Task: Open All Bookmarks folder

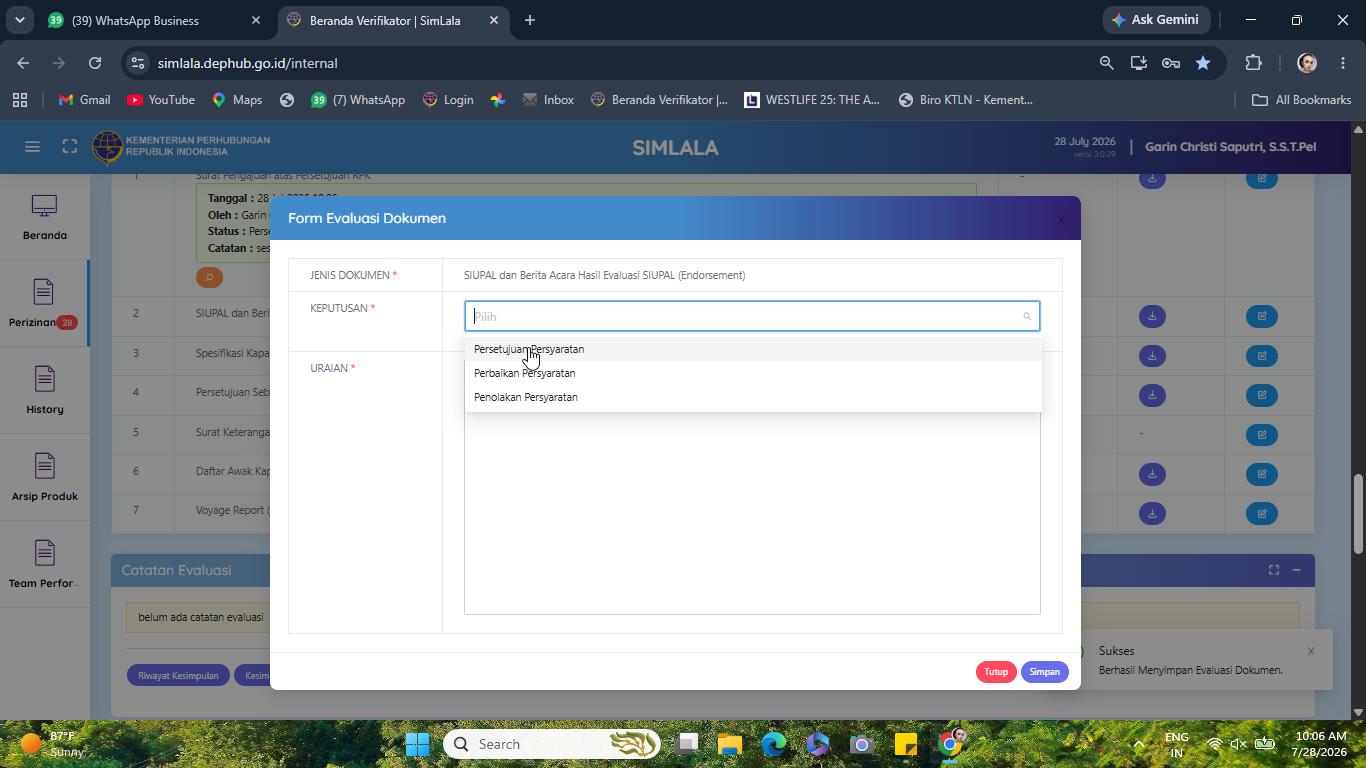Action: coord(1301,100)
